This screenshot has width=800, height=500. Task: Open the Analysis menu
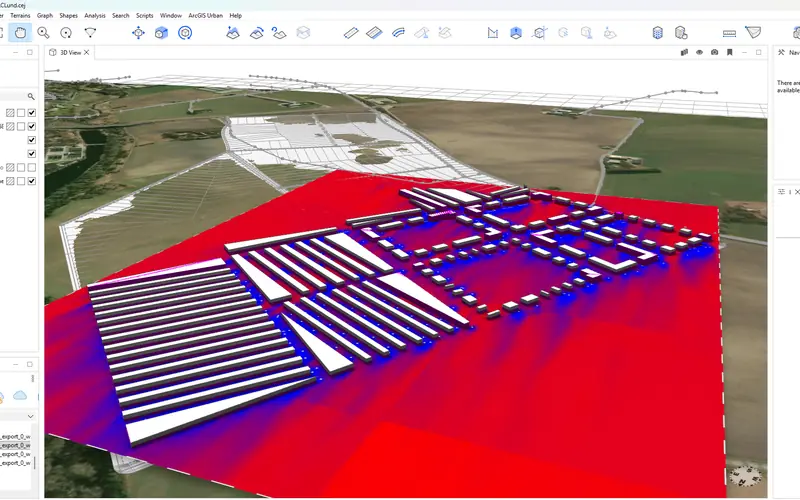pos(95,16)
